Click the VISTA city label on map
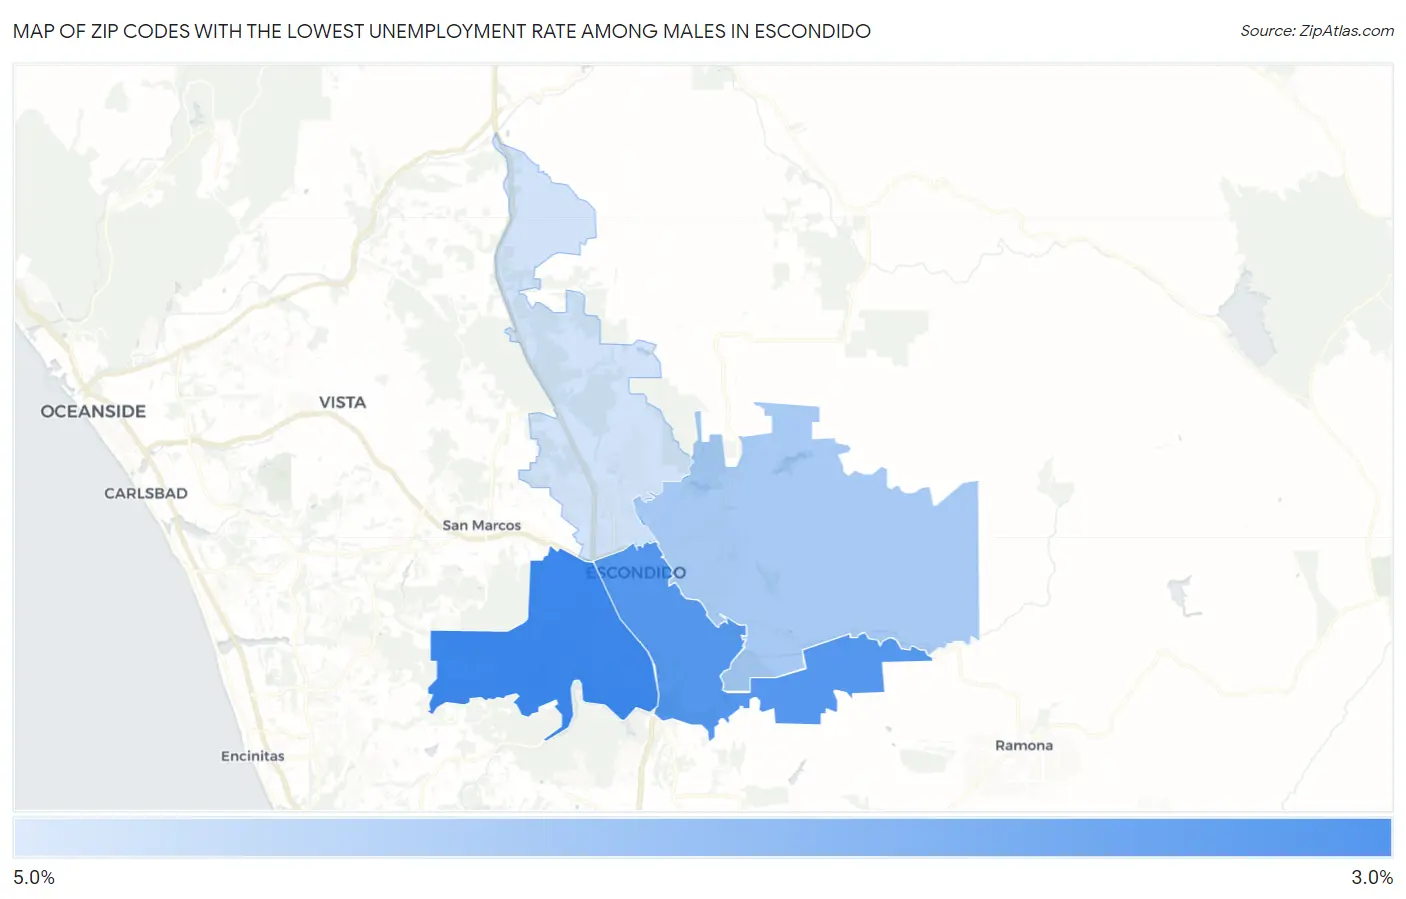1406x899 pixels. point(342,402)
